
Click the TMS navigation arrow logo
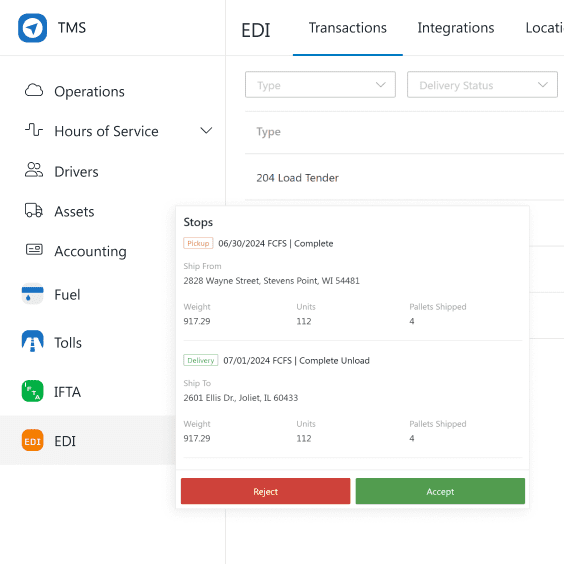tap(32, 28)
